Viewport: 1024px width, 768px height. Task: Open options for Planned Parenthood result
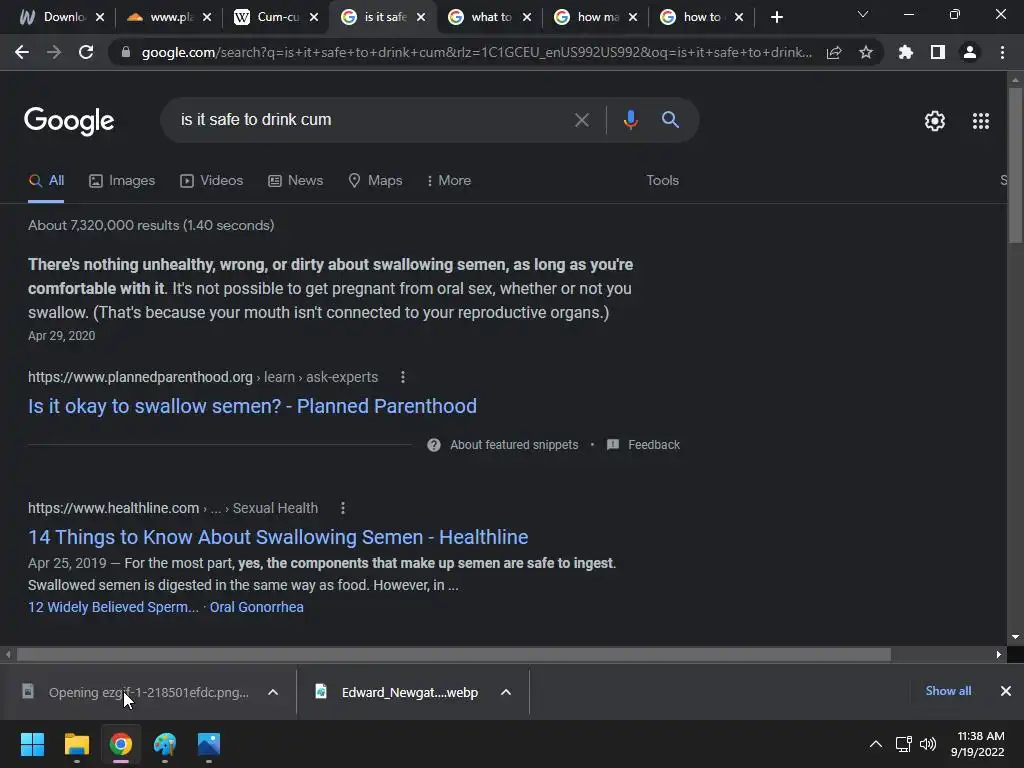point(403,377)
